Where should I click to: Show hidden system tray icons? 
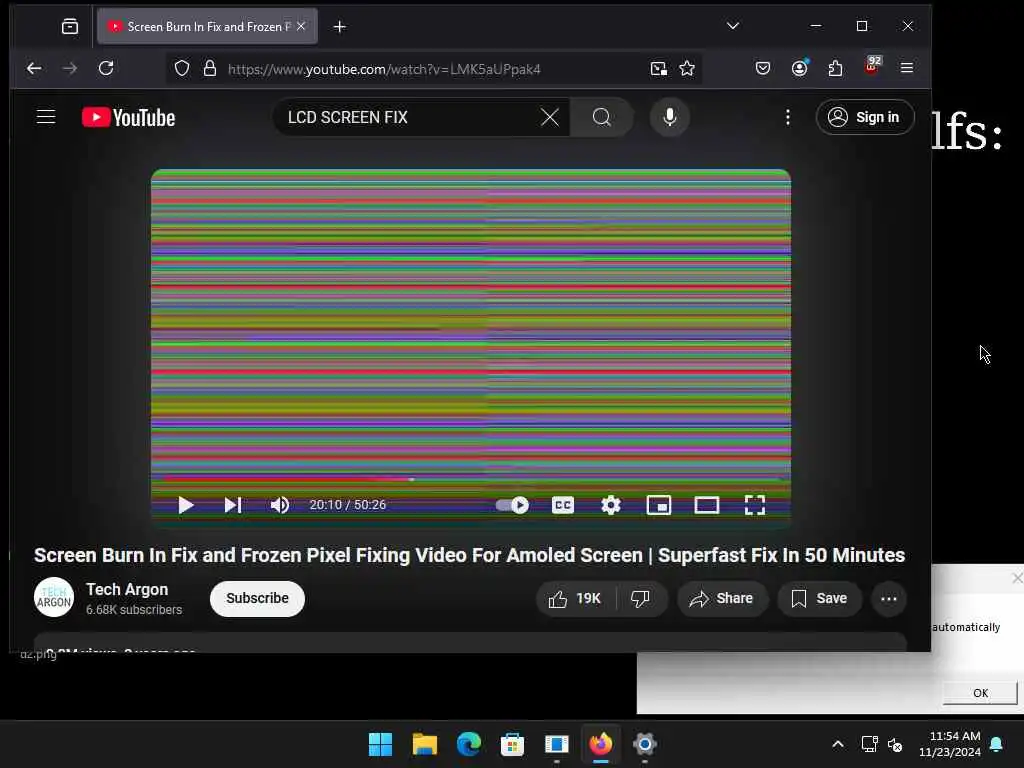pyautogui.click(x=838, y=744)
